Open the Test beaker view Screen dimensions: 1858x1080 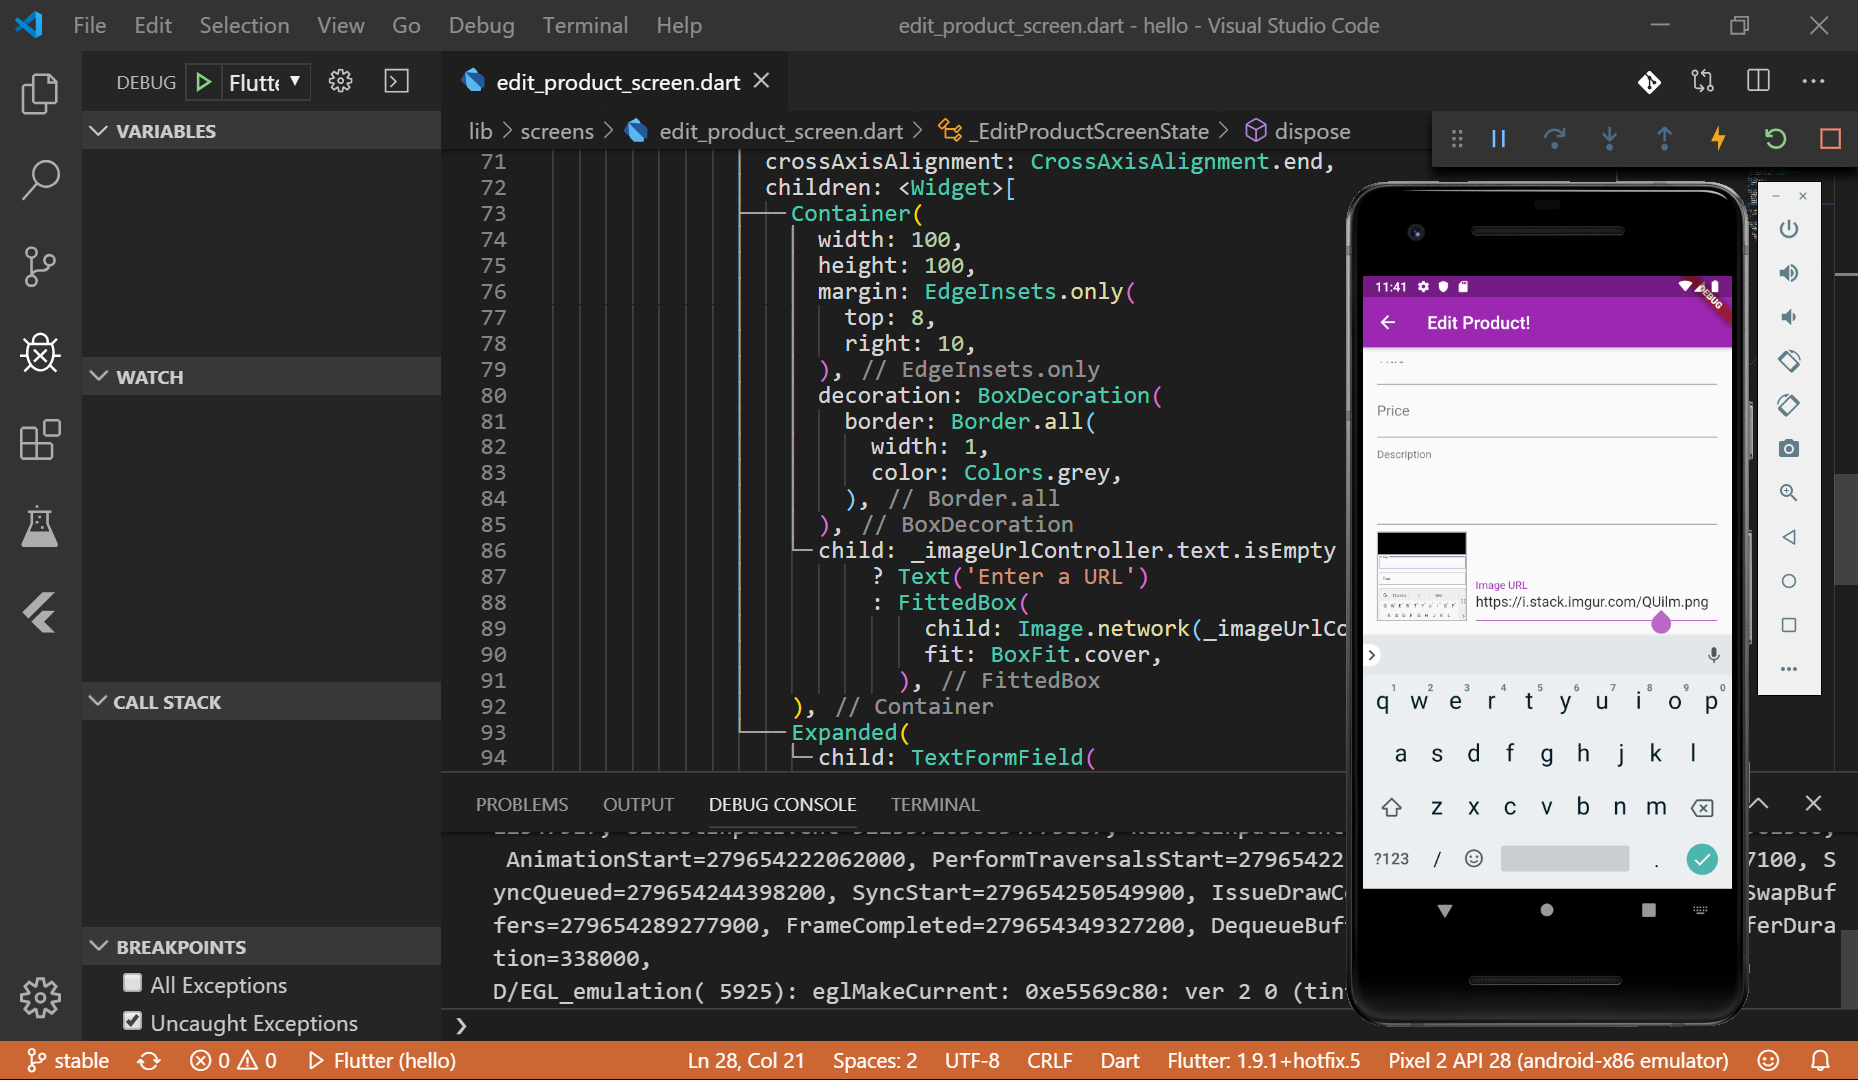click(40, 526)
